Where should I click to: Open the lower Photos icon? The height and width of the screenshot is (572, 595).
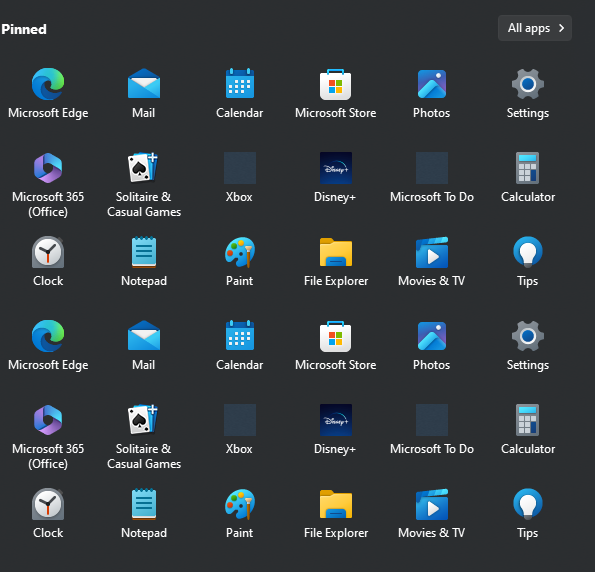tap(432, 336)
